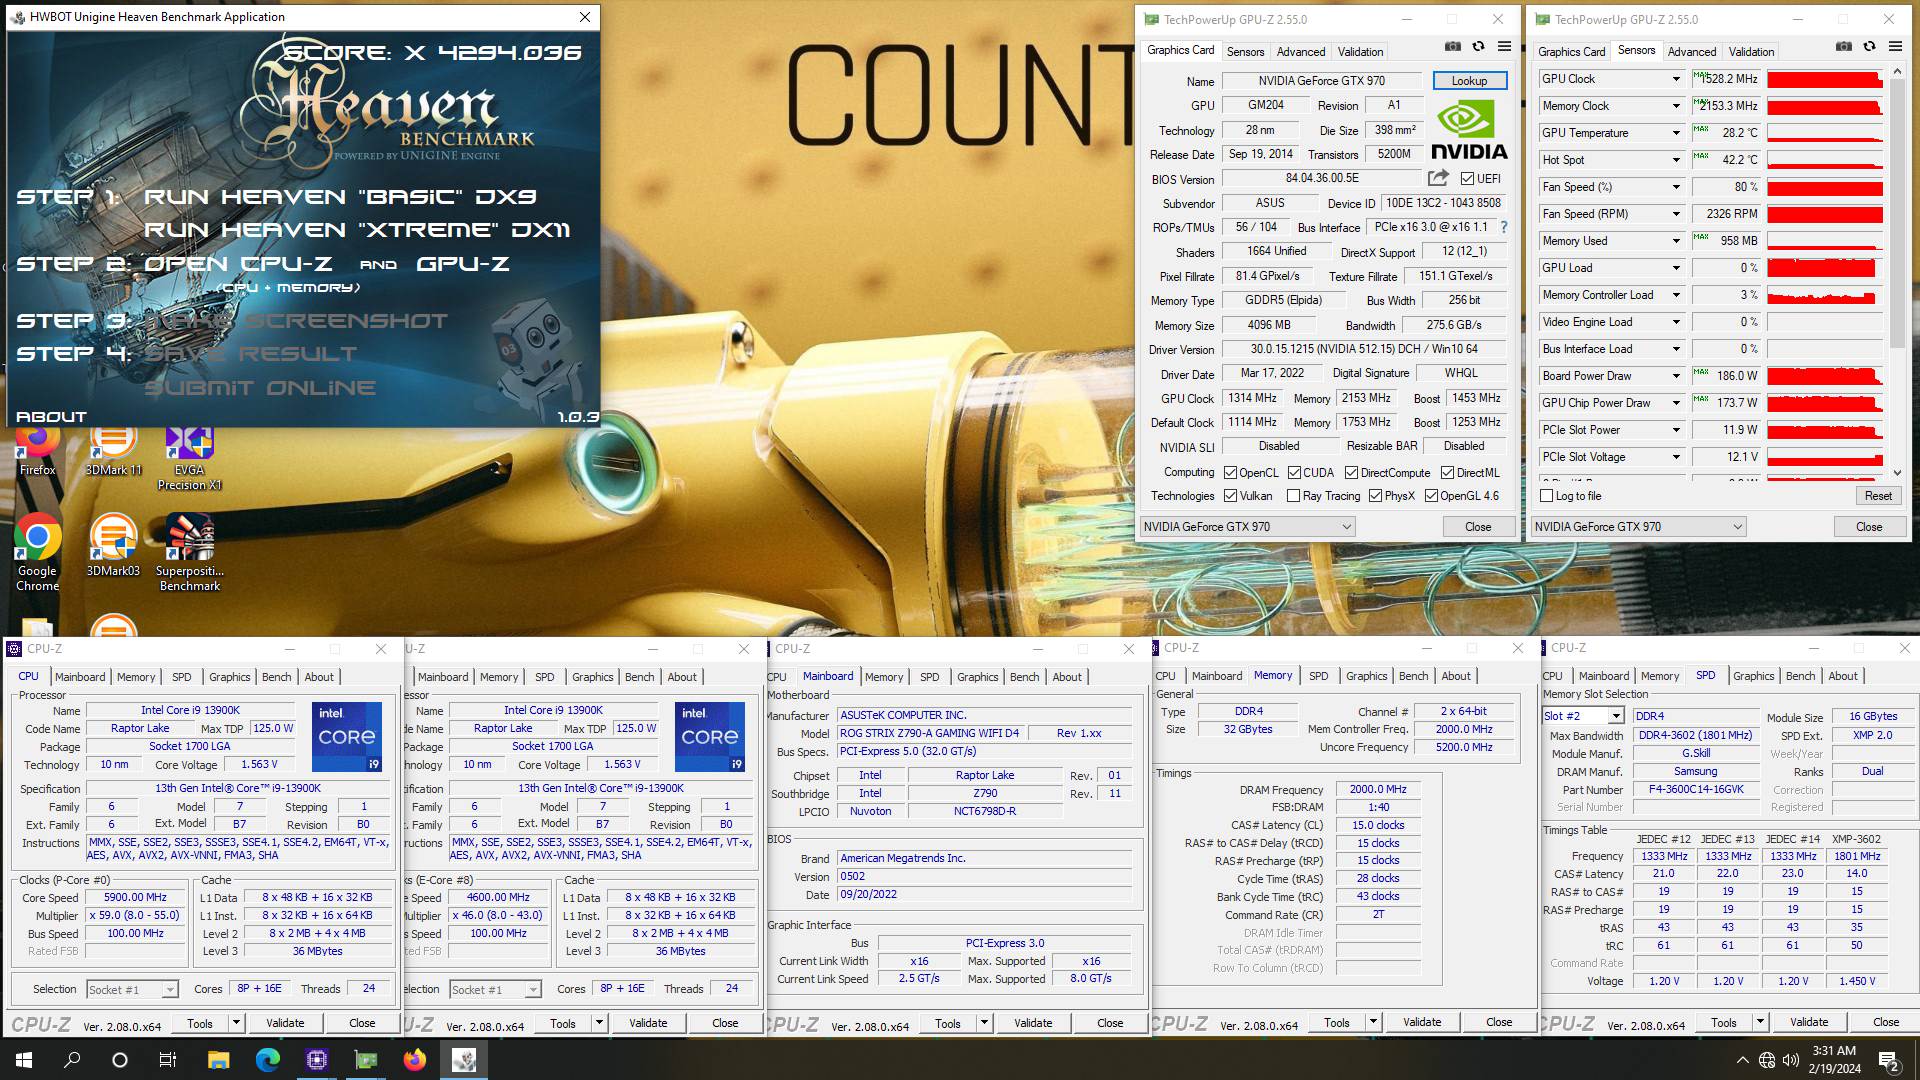The image size is (1920, 1080).
Task: Toggle the OpenCL checkbox
Action: 1230,473
